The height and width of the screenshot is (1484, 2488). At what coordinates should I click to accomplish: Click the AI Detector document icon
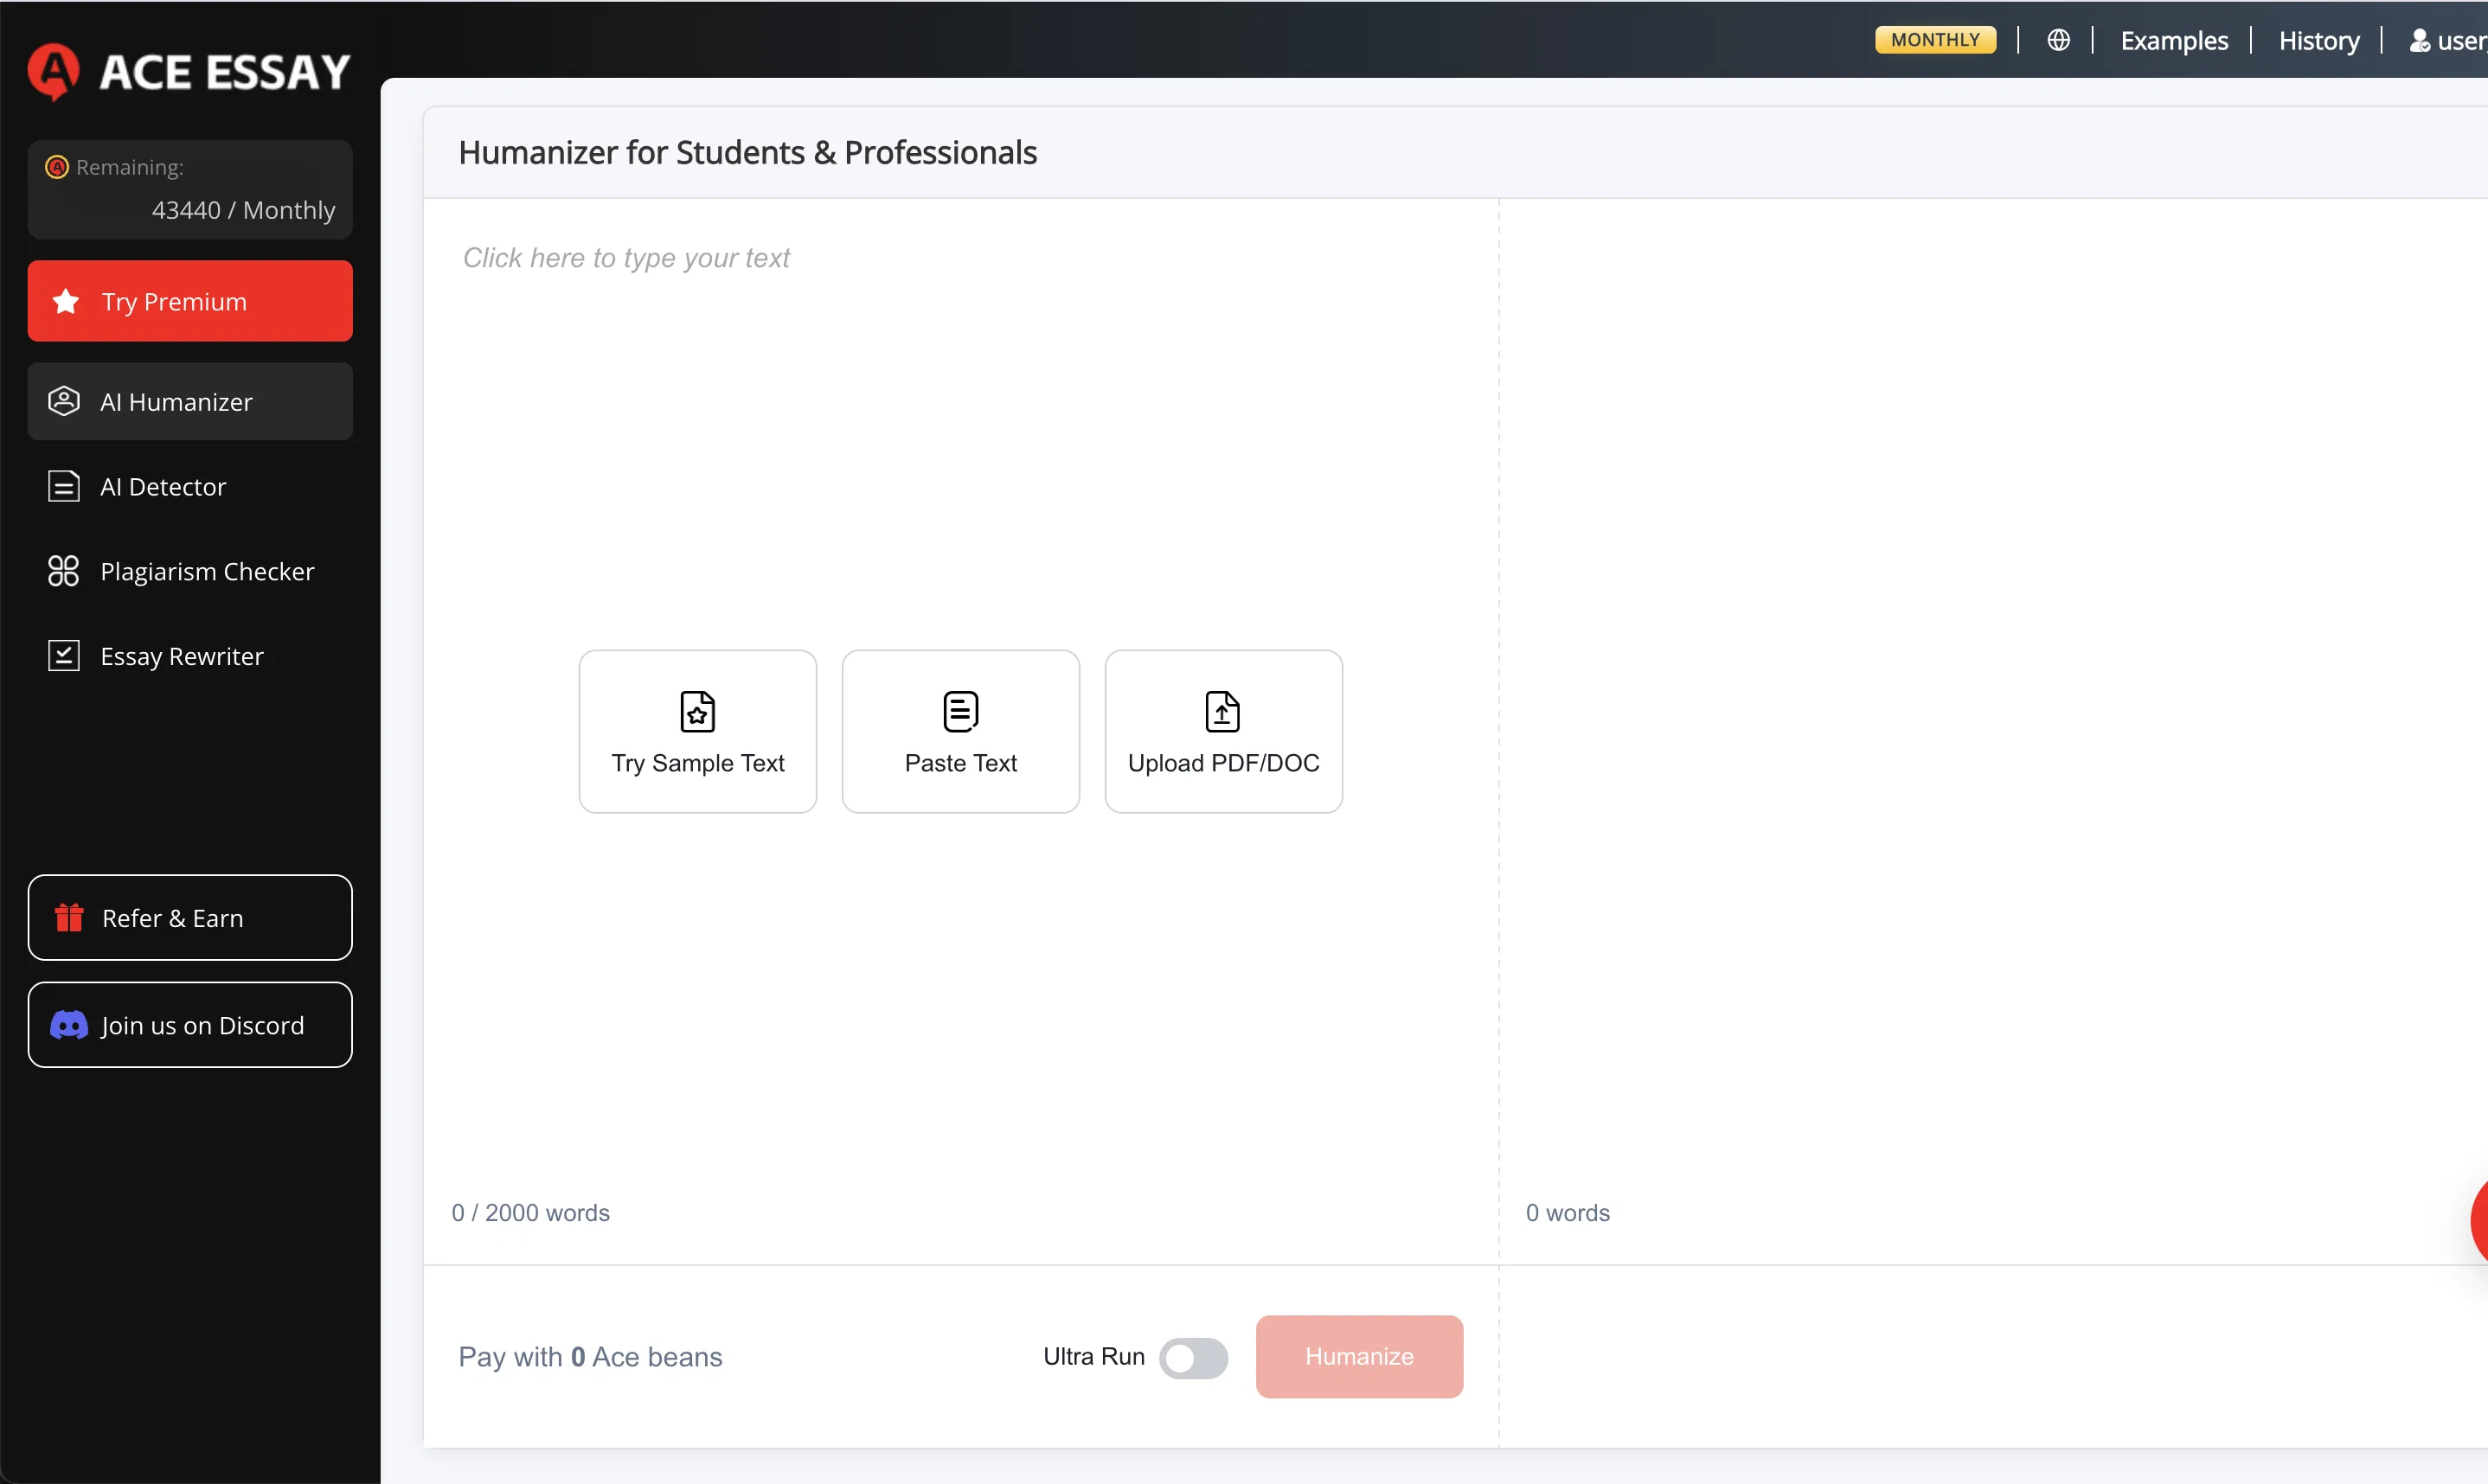pos(64,486)
